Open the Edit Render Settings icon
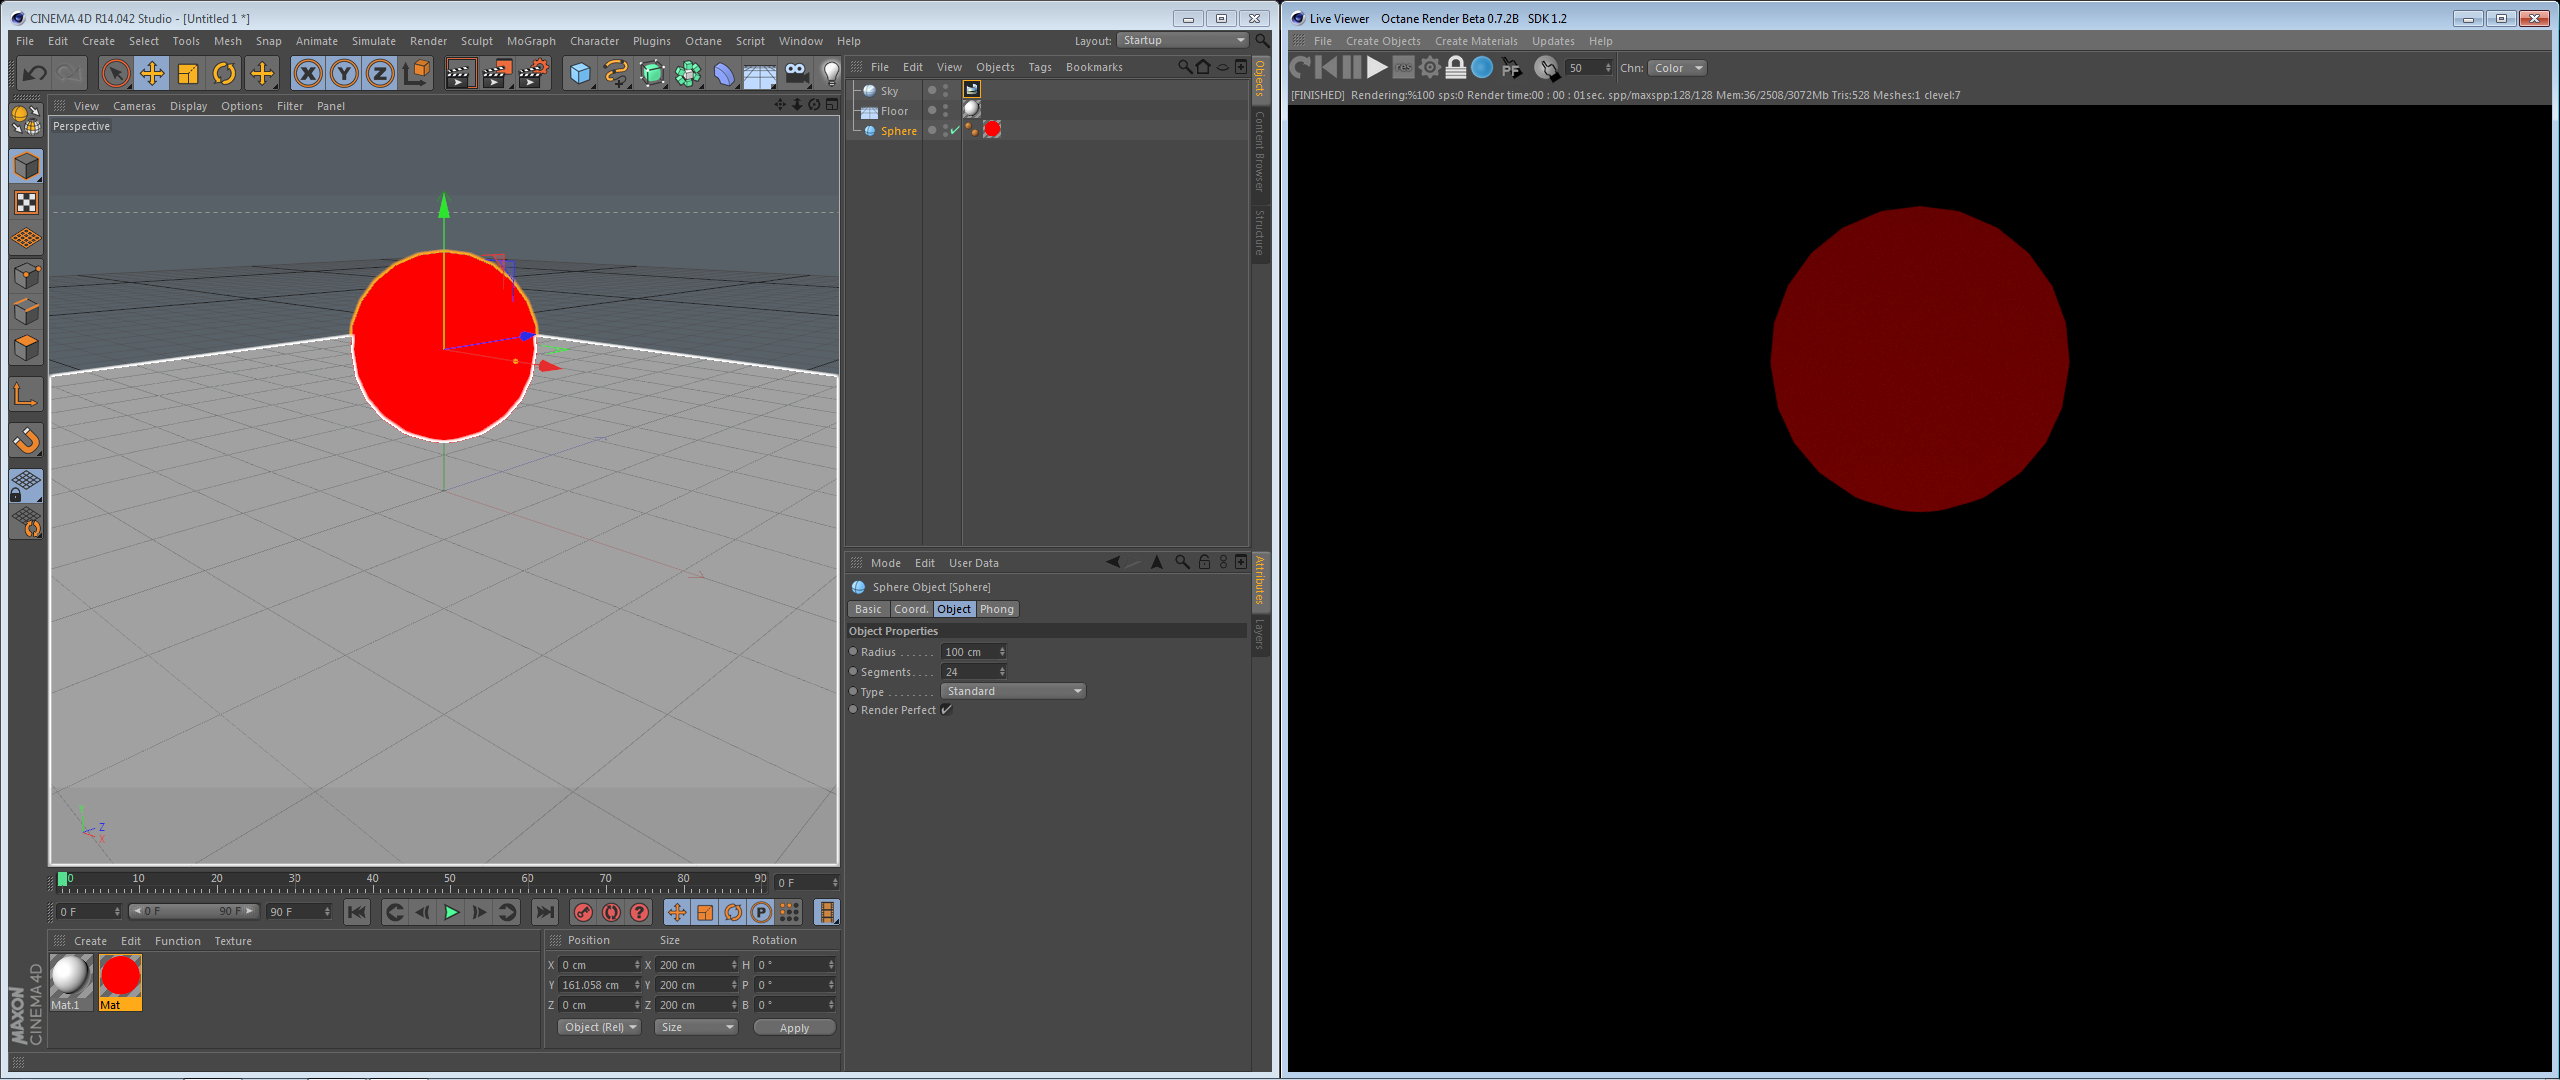 click(x=533, y=73)
